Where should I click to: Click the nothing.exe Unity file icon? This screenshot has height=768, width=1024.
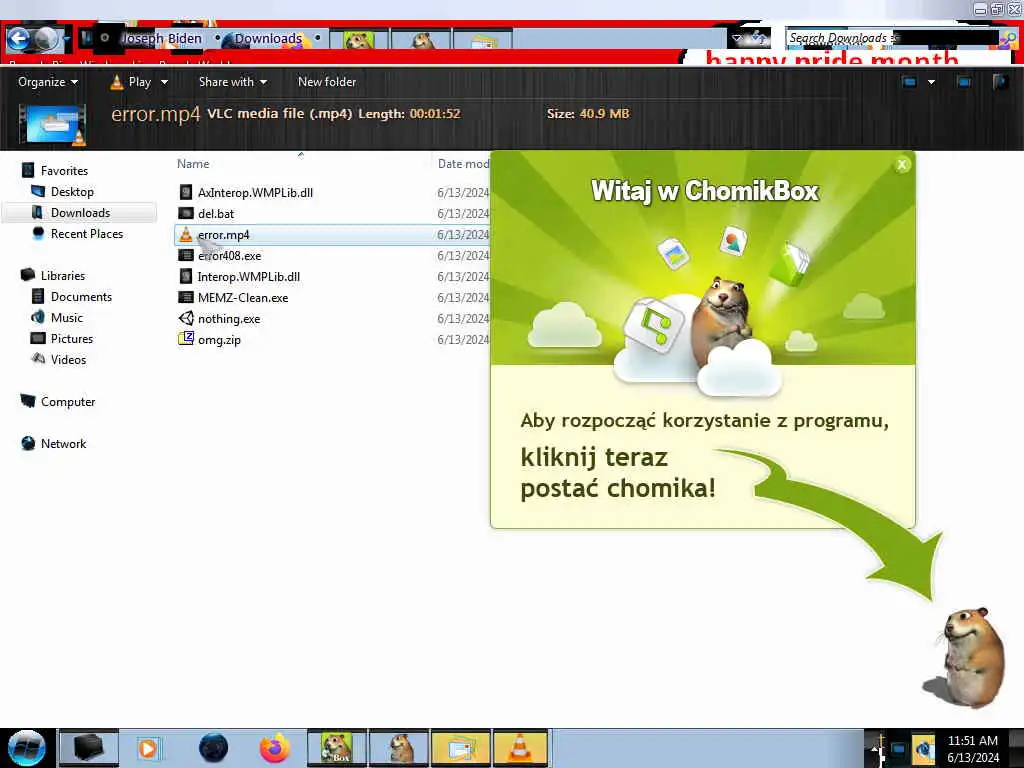(x=186, y=318)
